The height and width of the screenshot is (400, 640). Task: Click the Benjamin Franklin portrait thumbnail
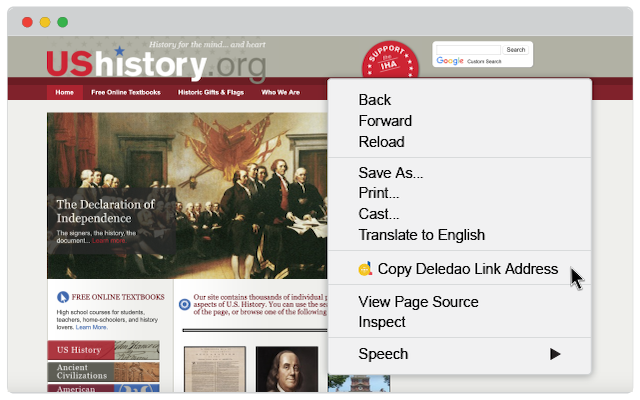[x=287, y=369]
